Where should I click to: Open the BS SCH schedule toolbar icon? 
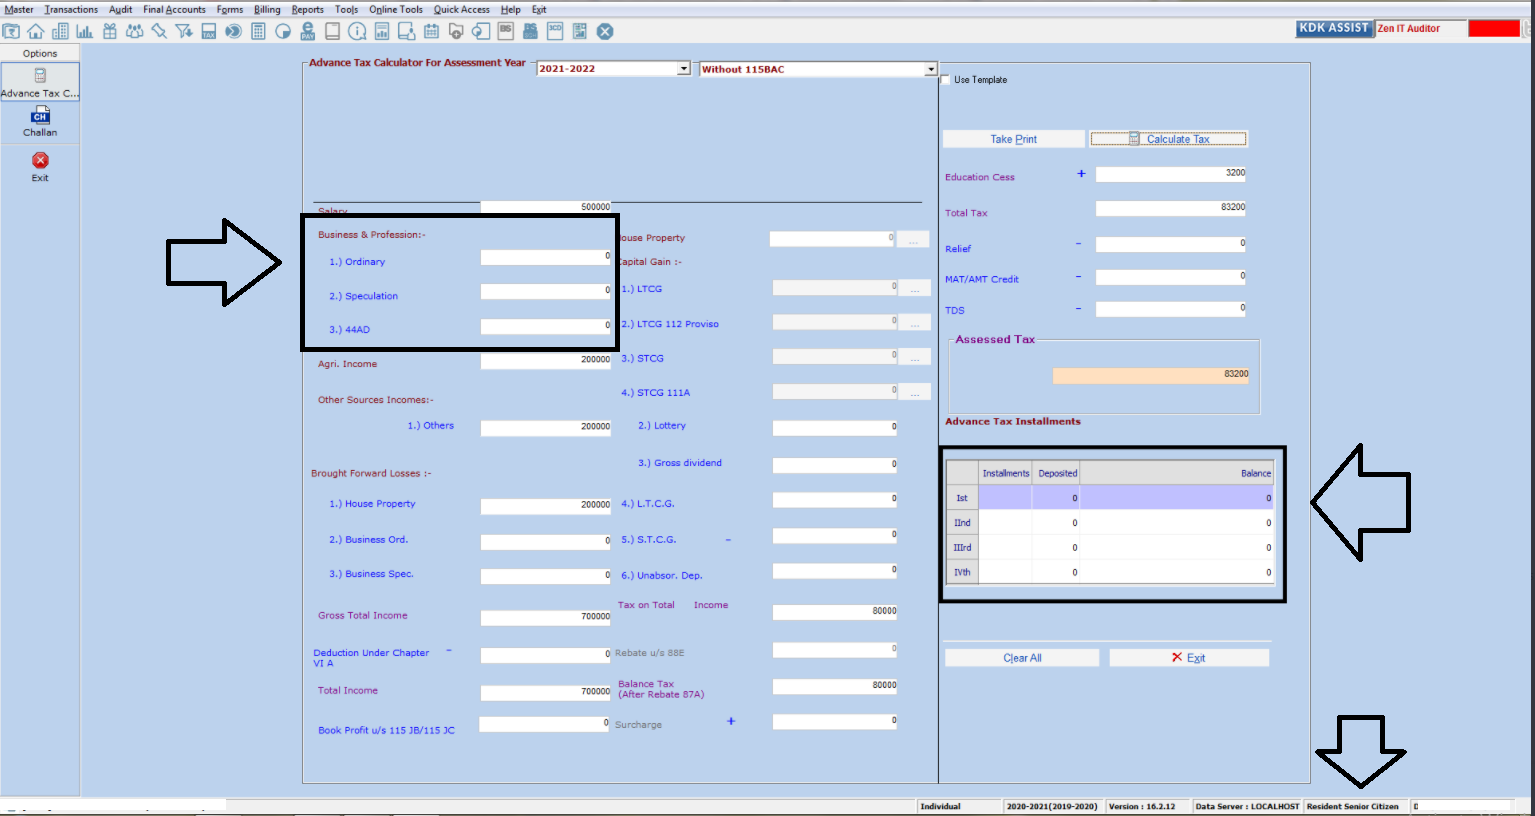(x=530, y=31)
